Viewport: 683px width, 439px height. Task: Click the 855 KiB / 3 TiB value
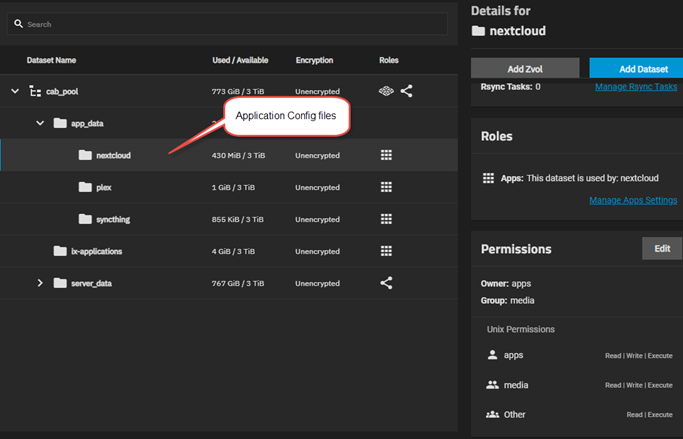click(237, 220)
